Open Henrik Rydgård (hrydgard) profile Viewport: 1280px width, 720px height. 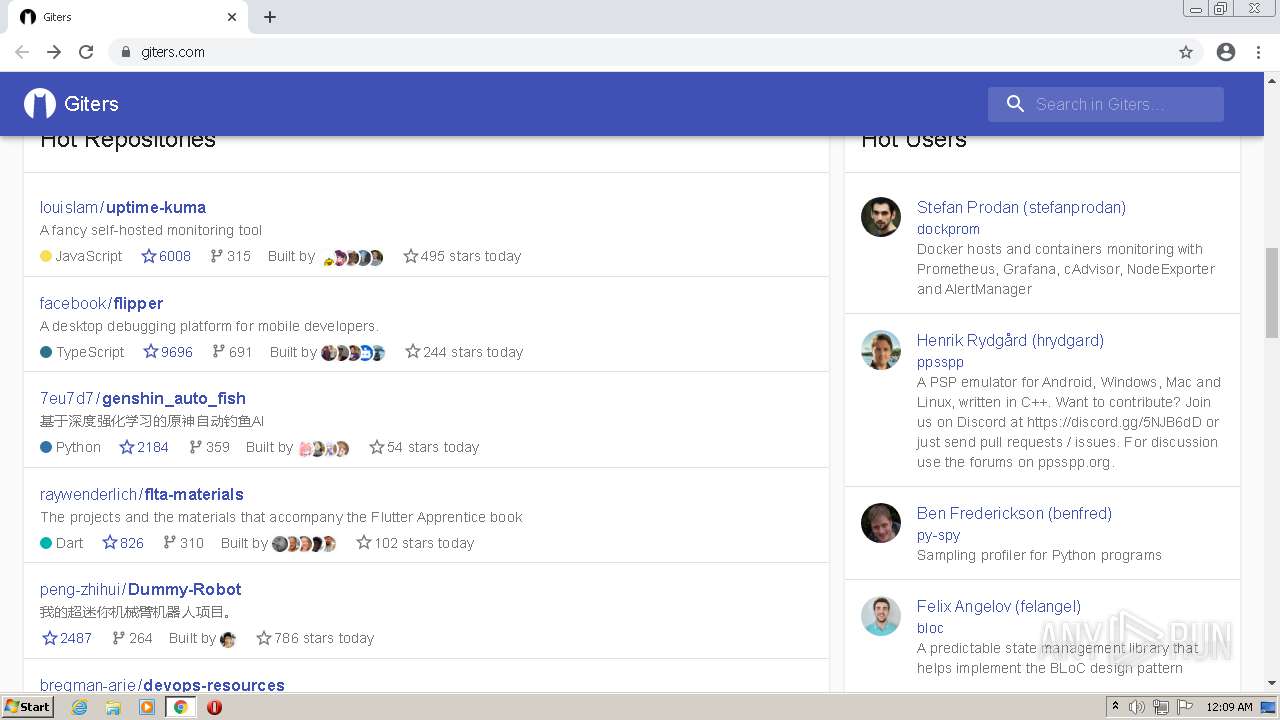coord(1010,340)
